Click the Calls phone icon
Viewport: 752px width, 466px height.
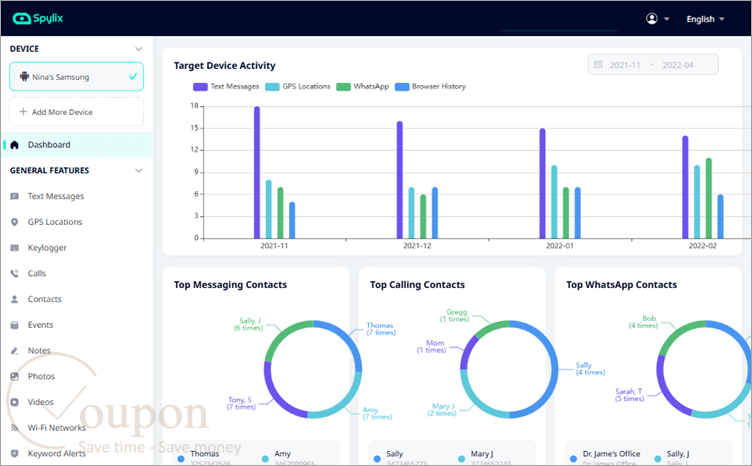[14, 273]
